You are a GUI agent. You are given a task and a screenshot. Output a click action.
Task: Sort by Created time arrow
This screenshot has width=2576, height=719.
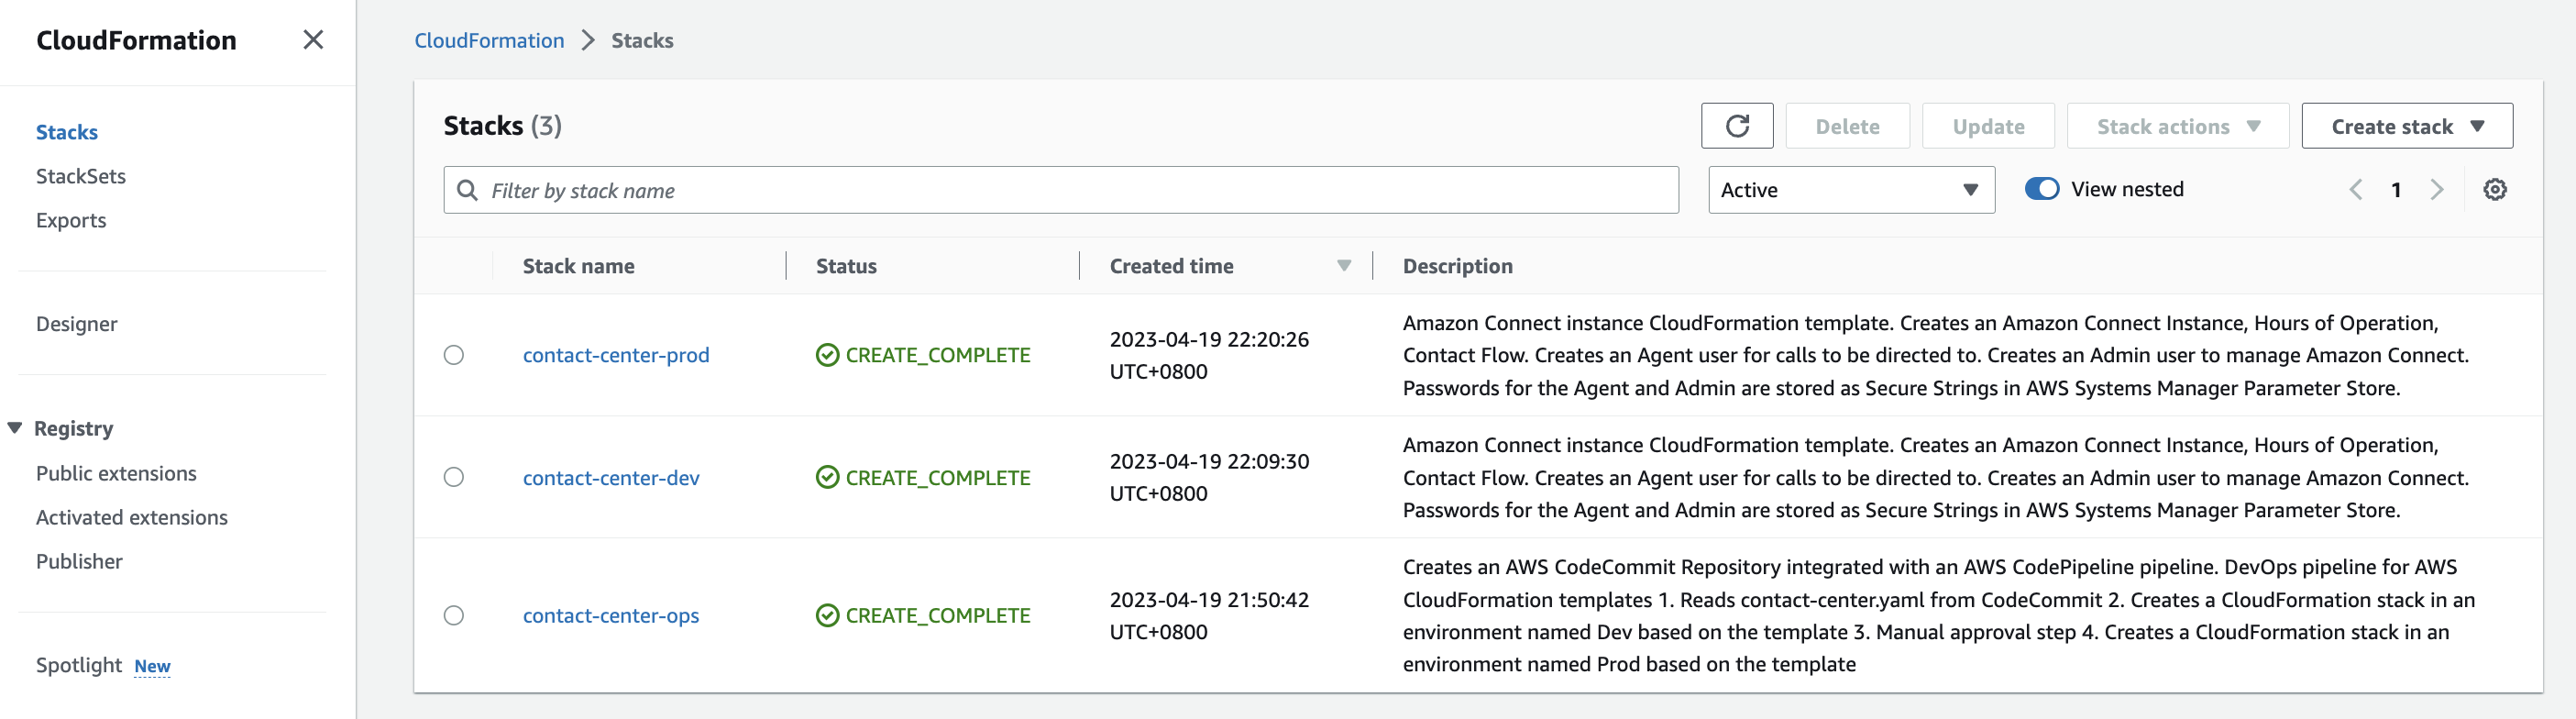1343,266
